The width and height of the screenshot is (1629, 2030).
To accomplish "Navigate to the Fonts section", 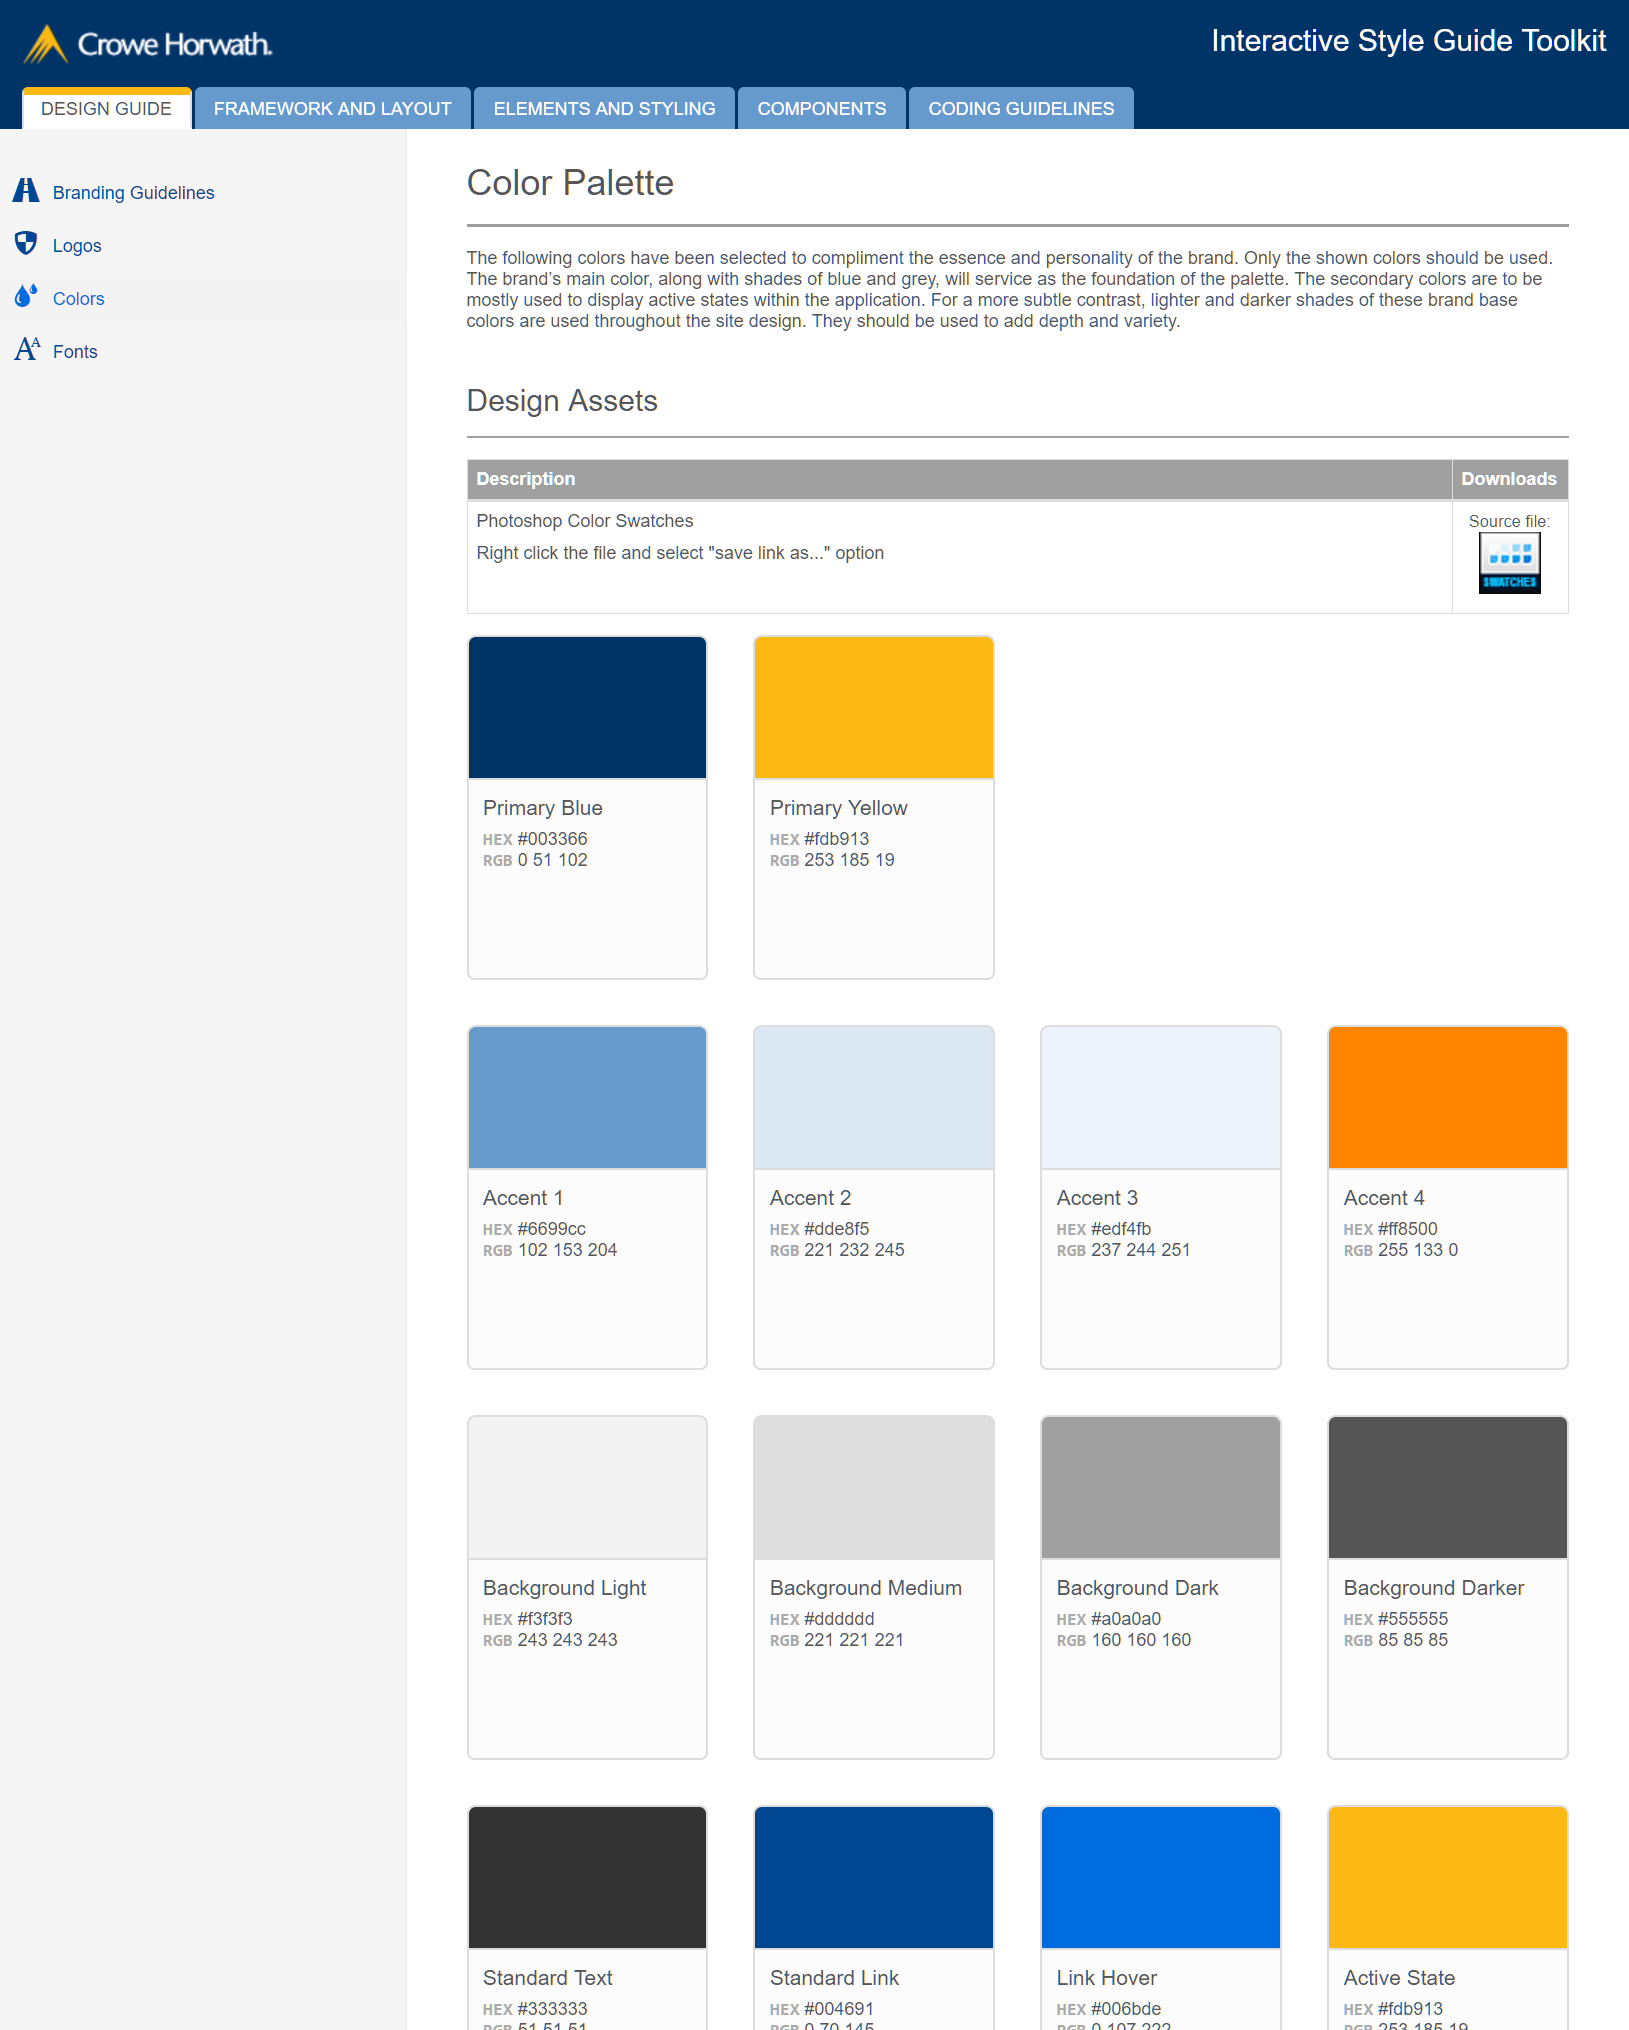I will (75, 350).
